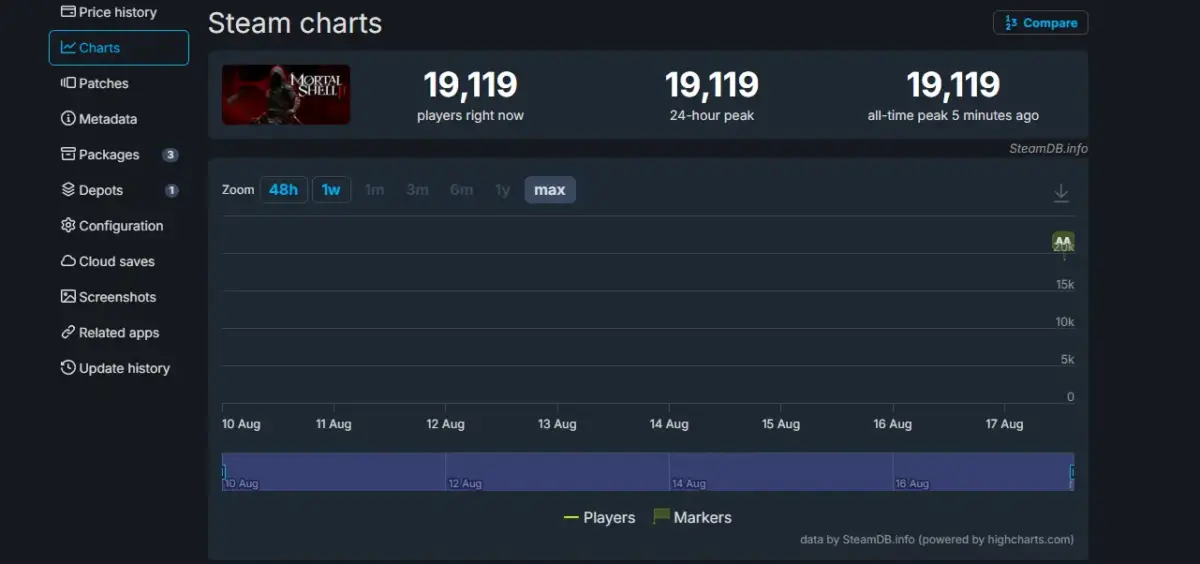Viewport: 1200px width, 564px height.
Task: Set chart zoom to 6m
Action: pos(461,190)
